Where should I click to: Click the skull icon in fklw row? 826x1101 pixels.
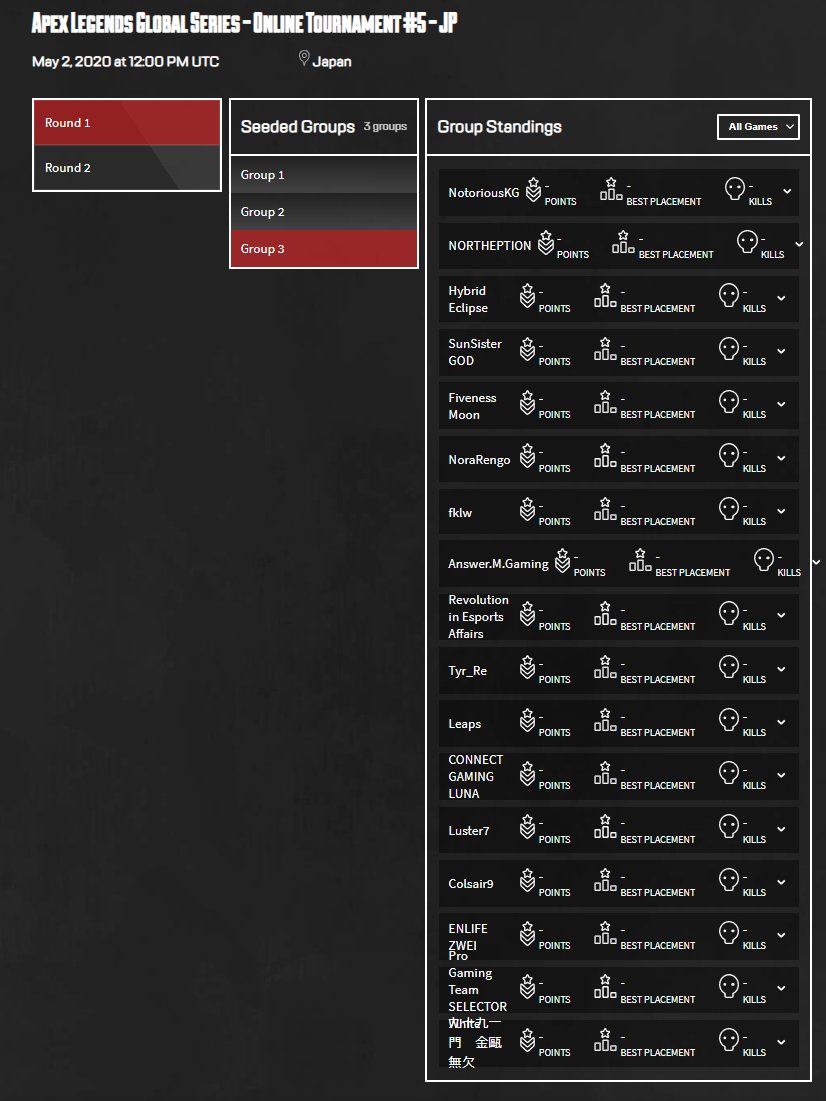(729, 509)
